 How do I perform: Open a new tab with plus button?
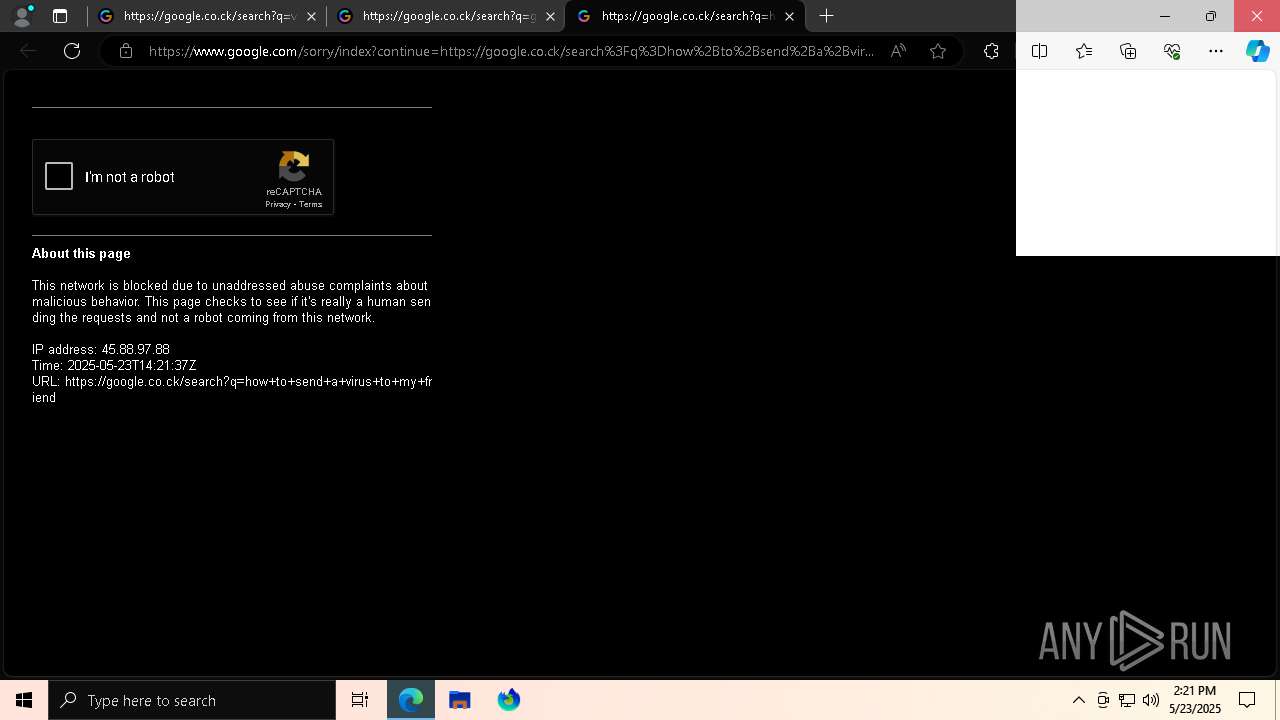pos(826,16)
